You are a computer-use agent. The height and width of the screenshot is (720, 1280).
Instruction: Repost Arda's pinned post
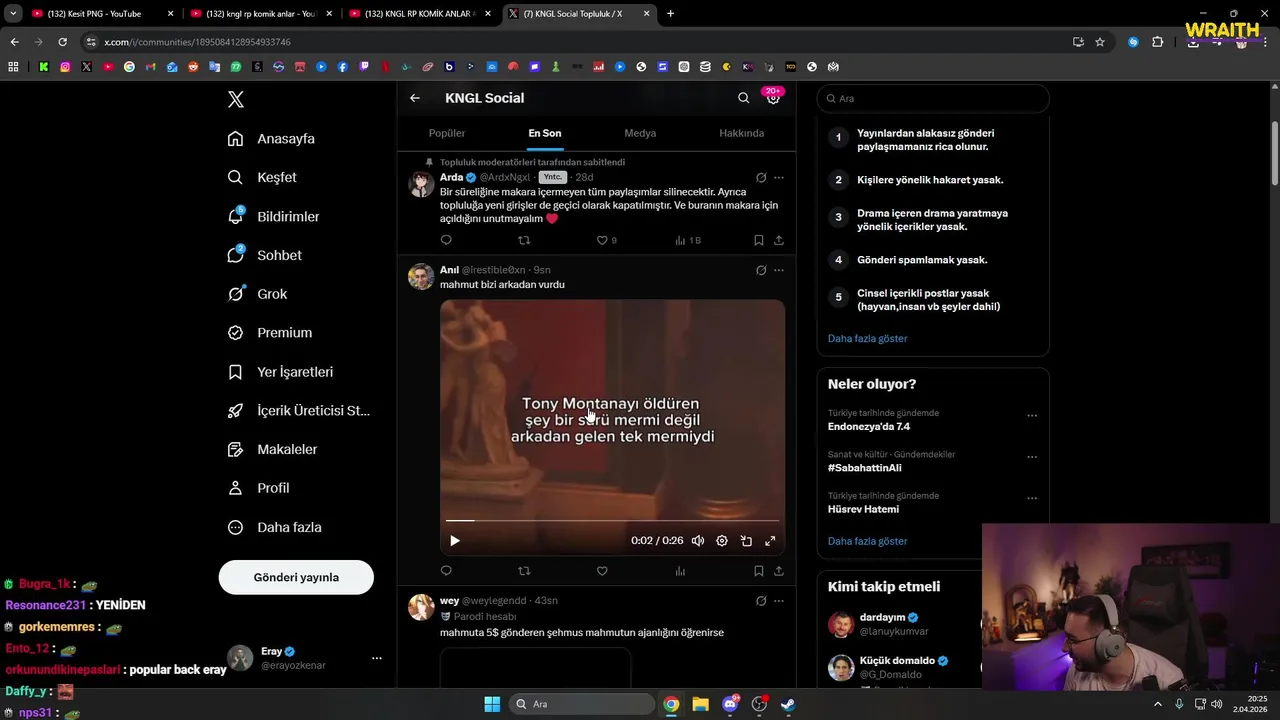[524, 240]
